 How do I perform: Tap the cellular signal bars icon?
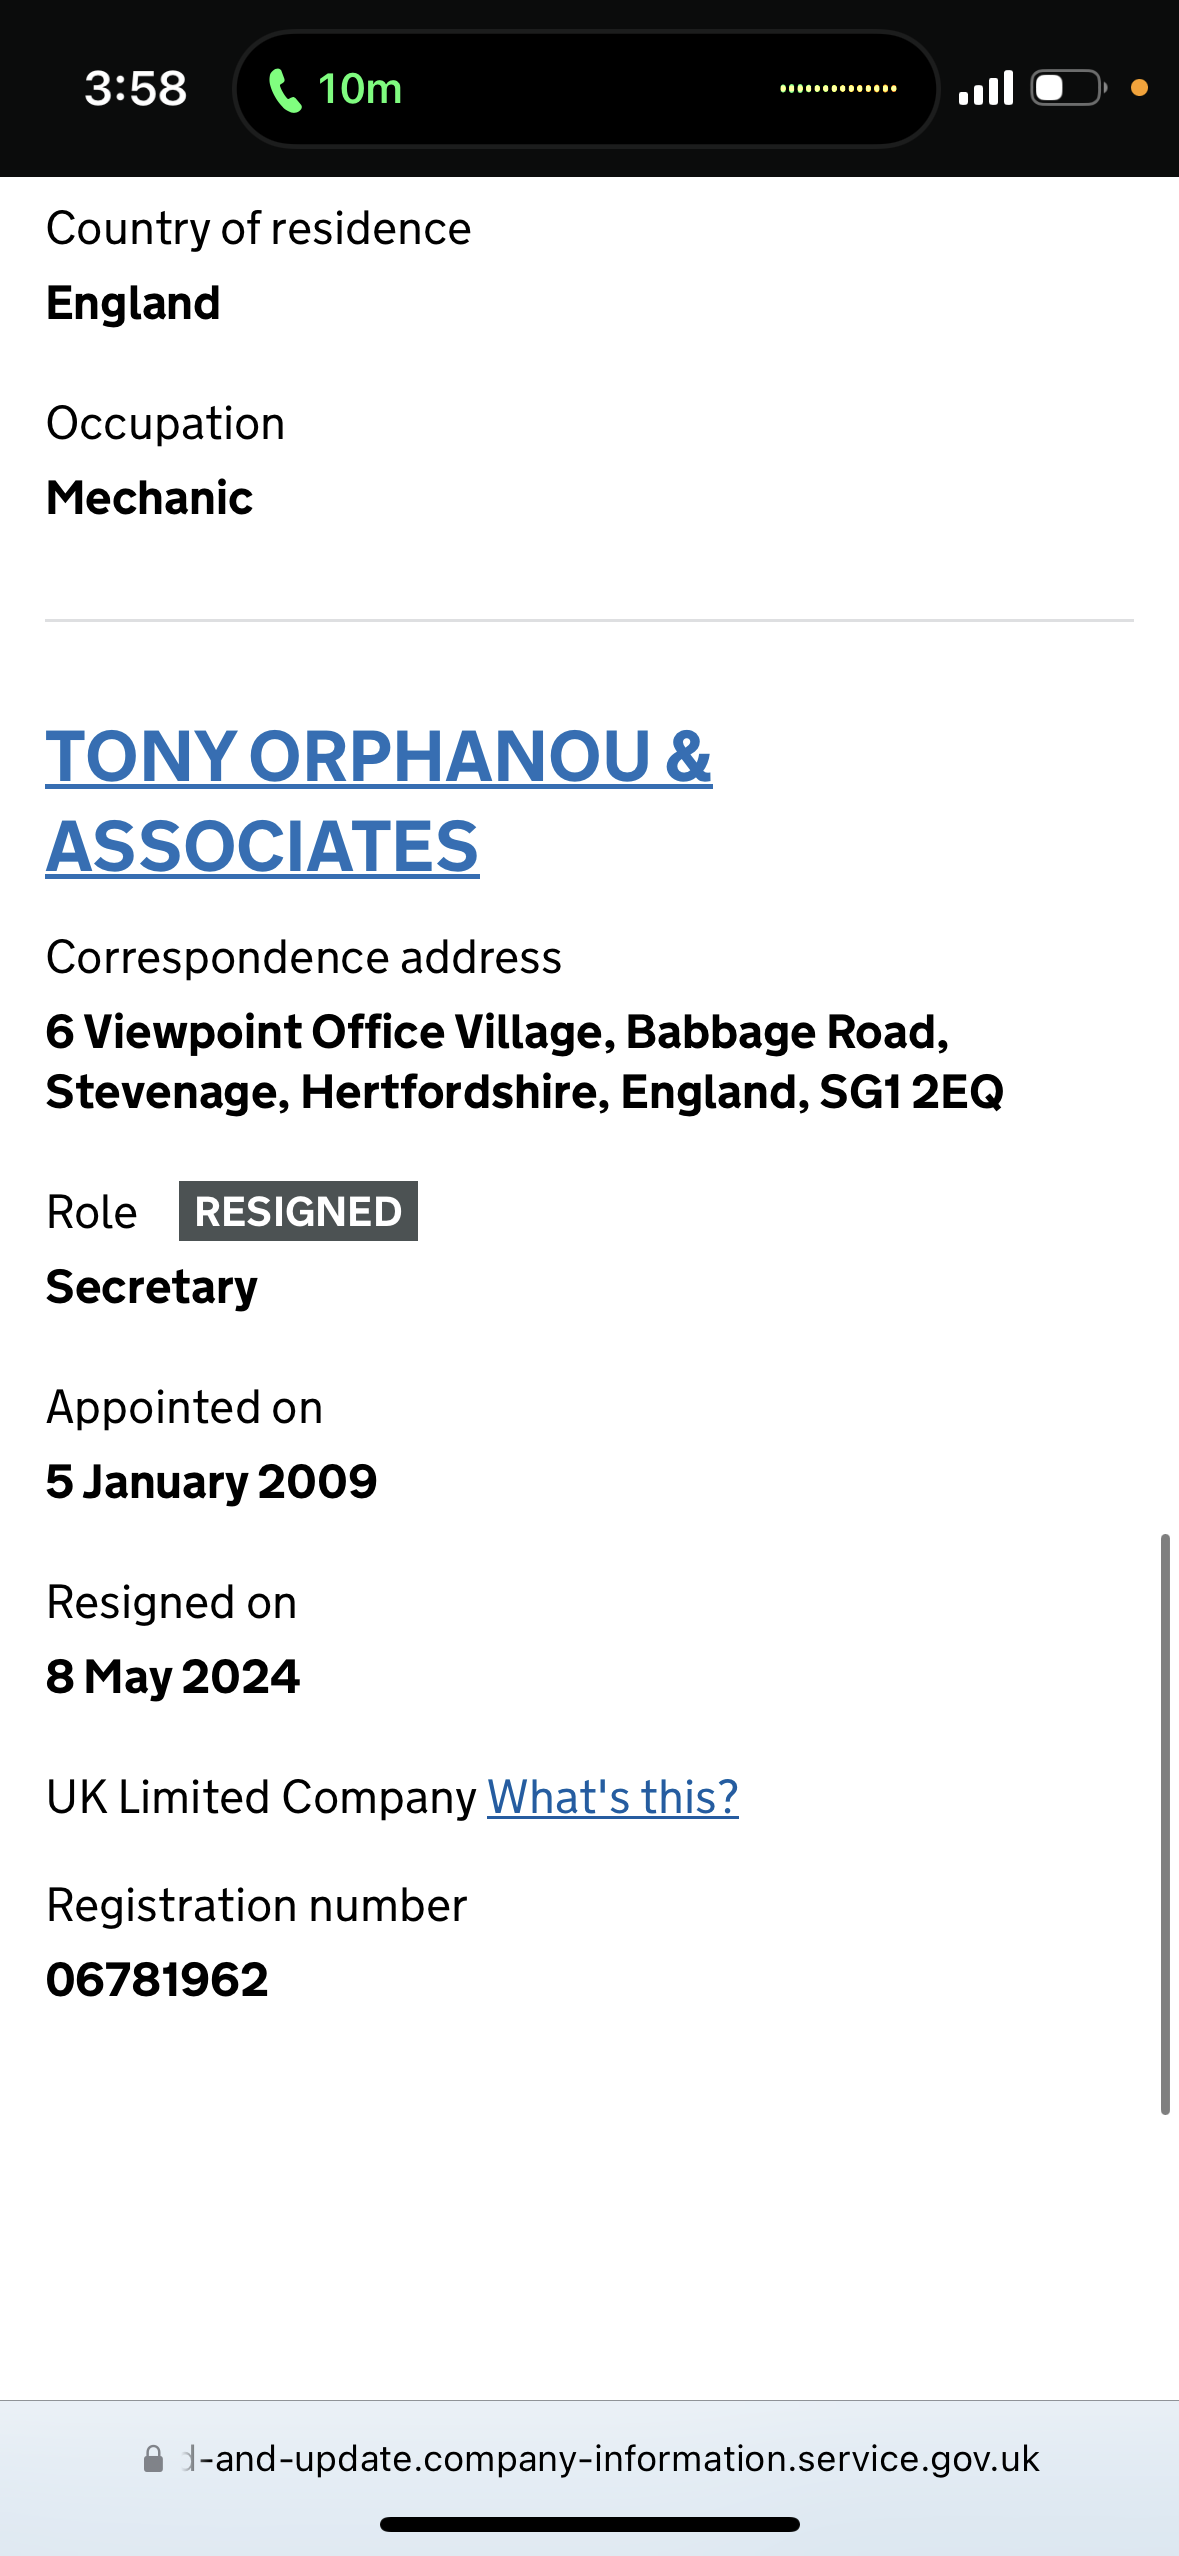point(985,88)
